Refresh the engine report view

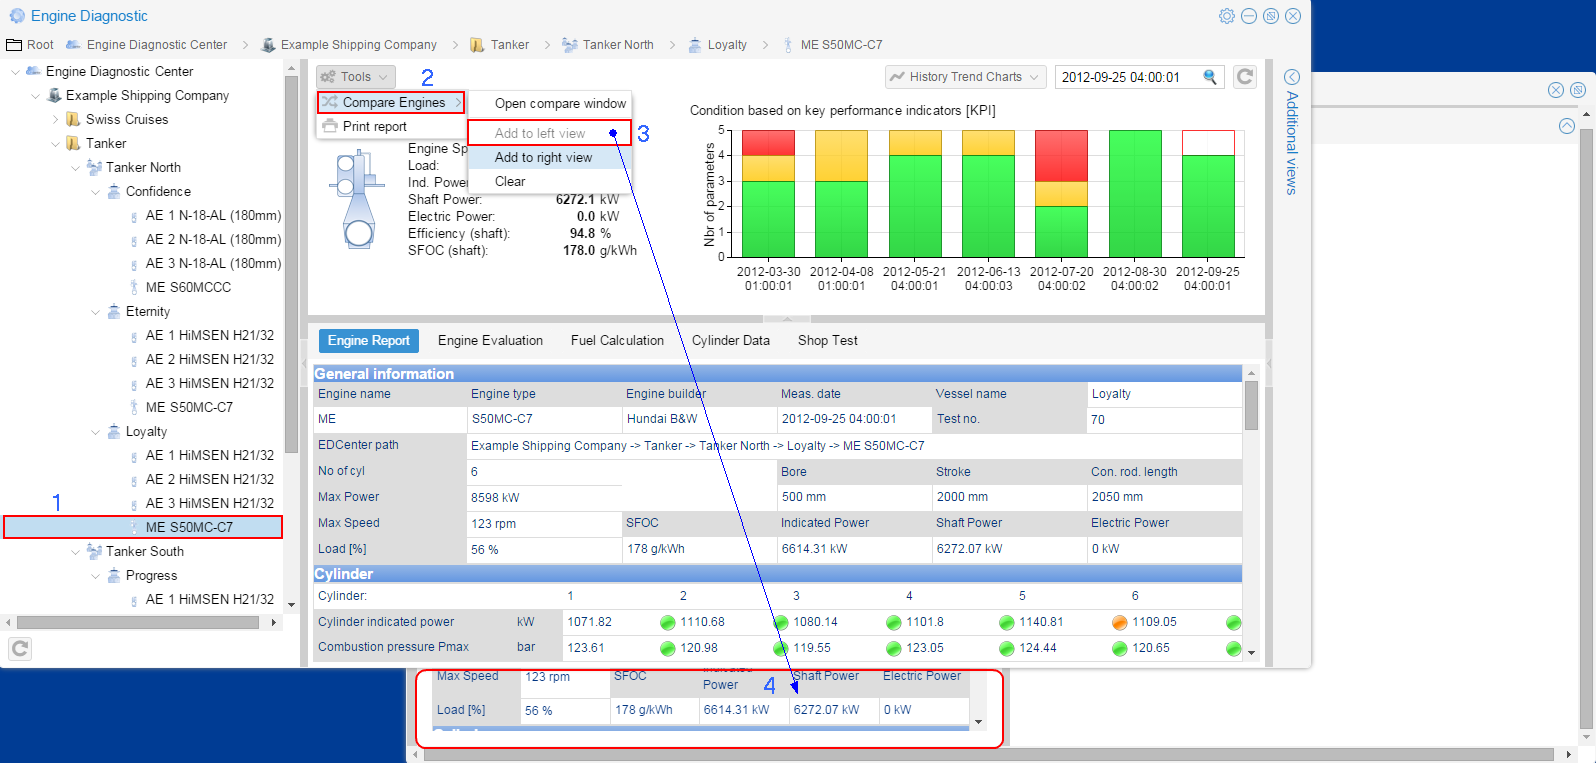click(x=1245, y=77)
